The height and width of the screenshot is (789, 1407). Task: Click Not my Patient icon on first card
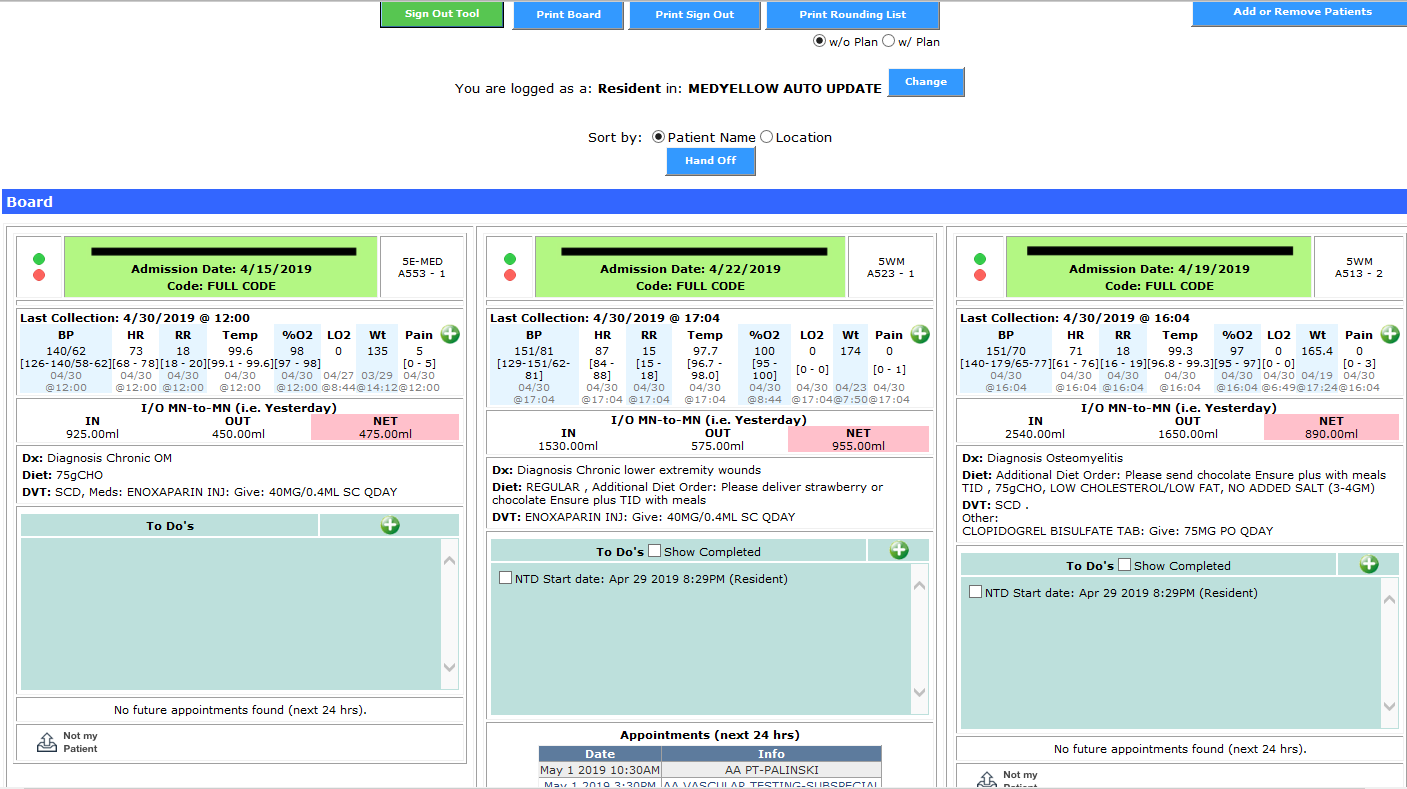pyautogui.click(x=47, y=742)
